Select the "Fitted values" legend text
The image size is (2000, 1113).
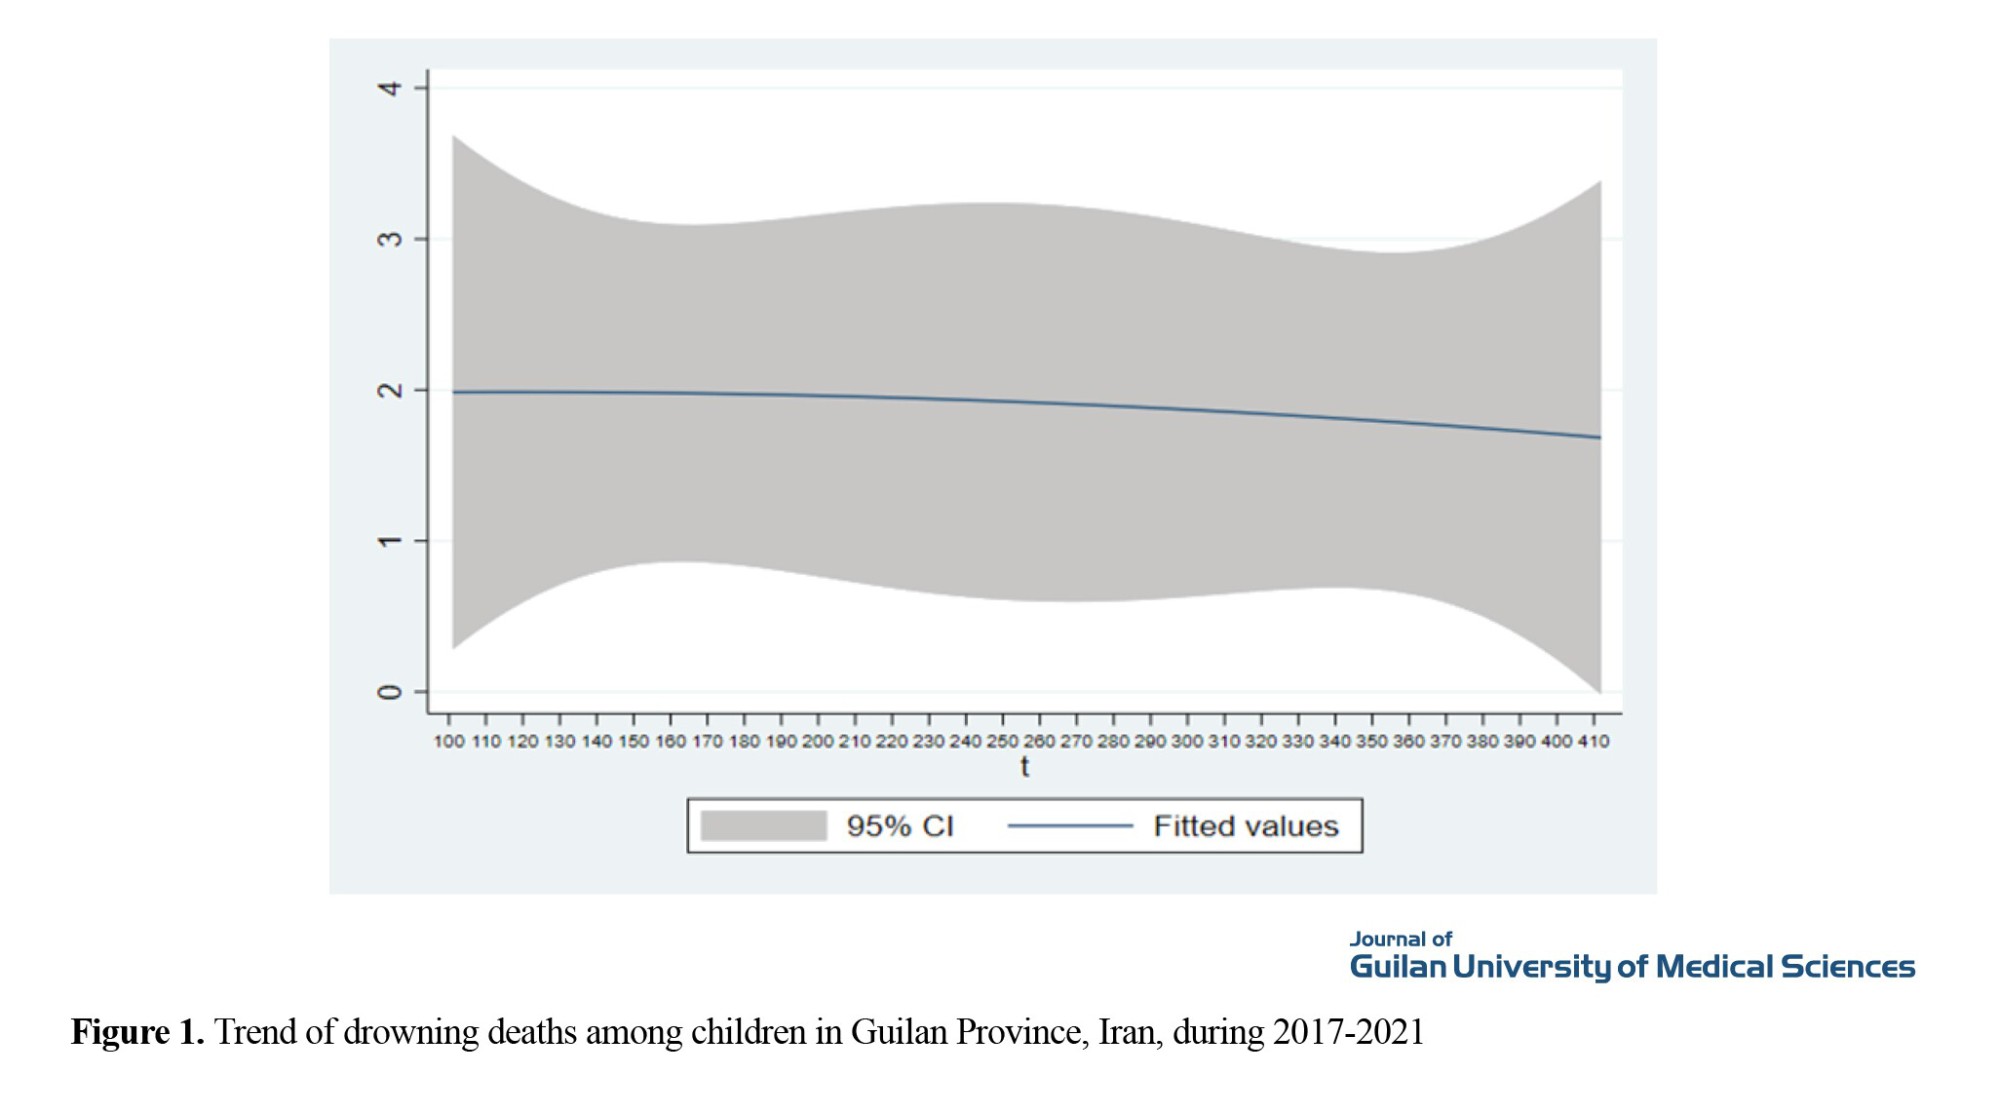tap(1245, 826)
